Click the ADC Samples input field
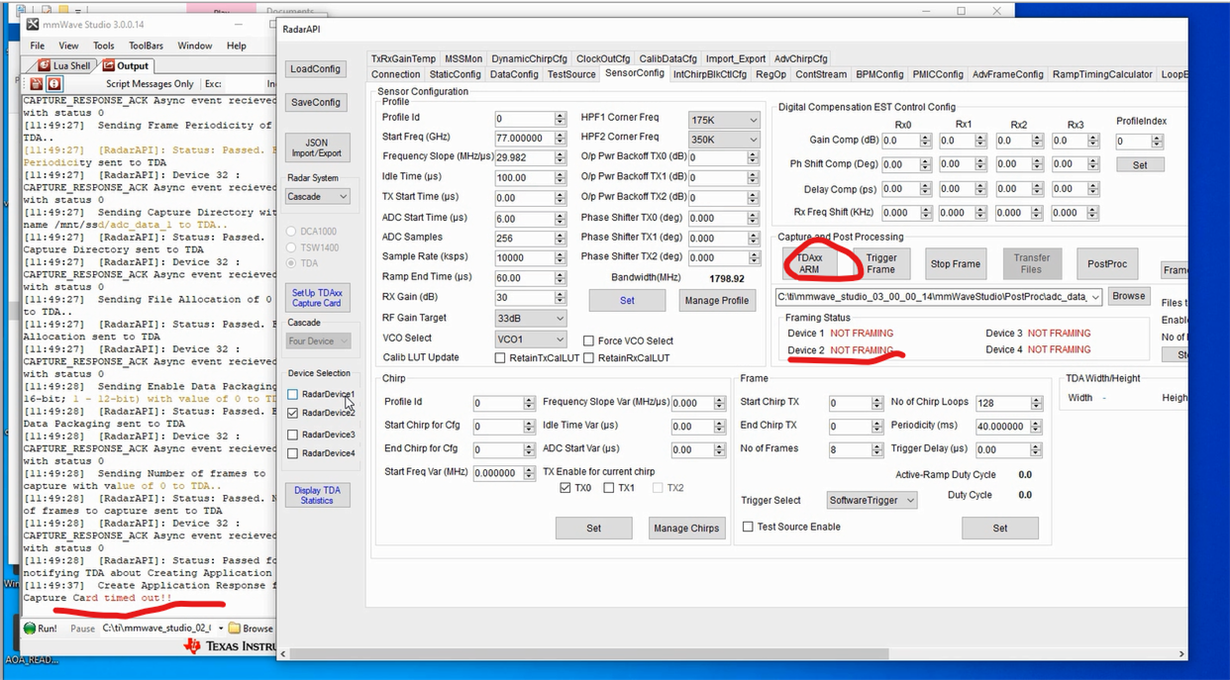This screenshot has width=1230, height=680. [x=525, y=238]
